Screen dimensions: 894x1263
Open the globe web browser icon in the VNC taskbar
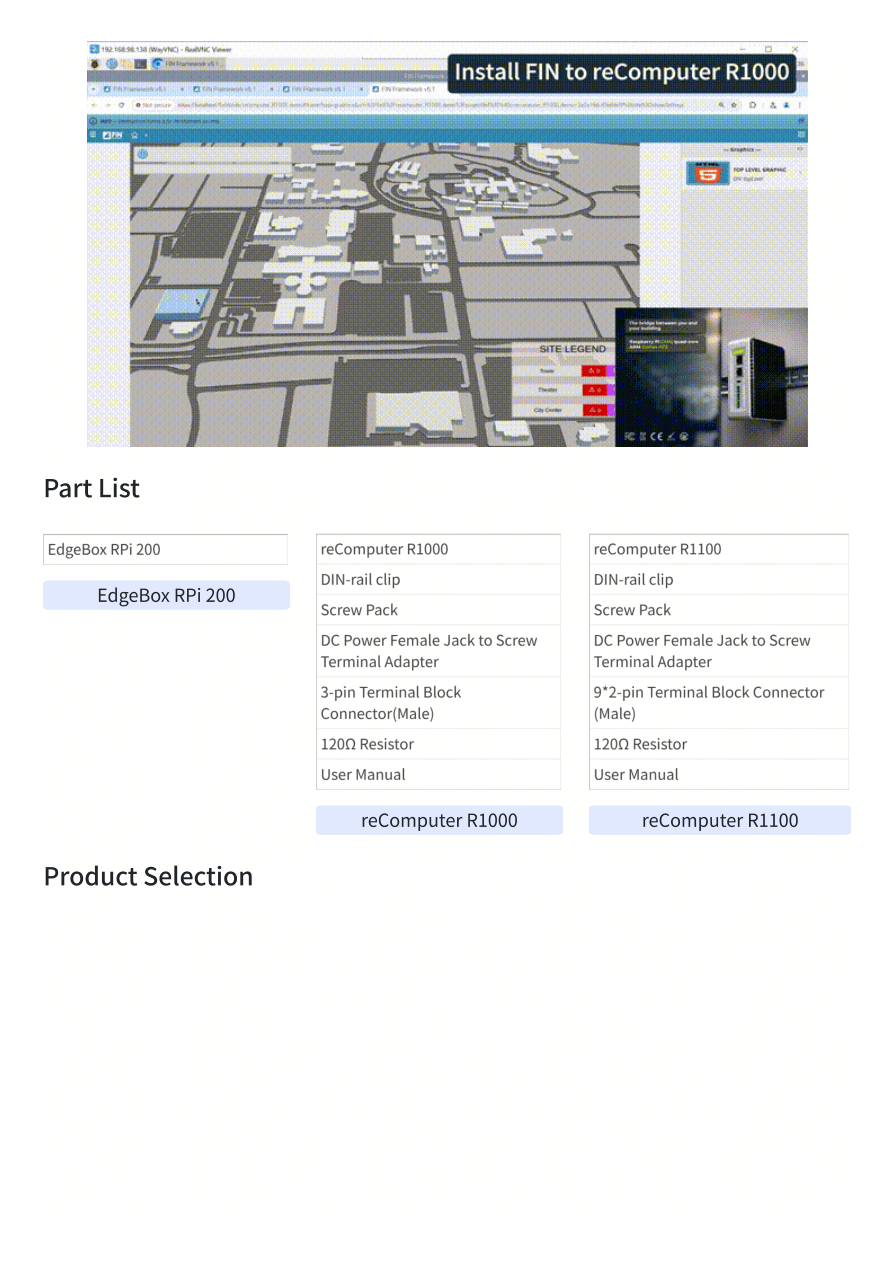click(x=111, y=63)
